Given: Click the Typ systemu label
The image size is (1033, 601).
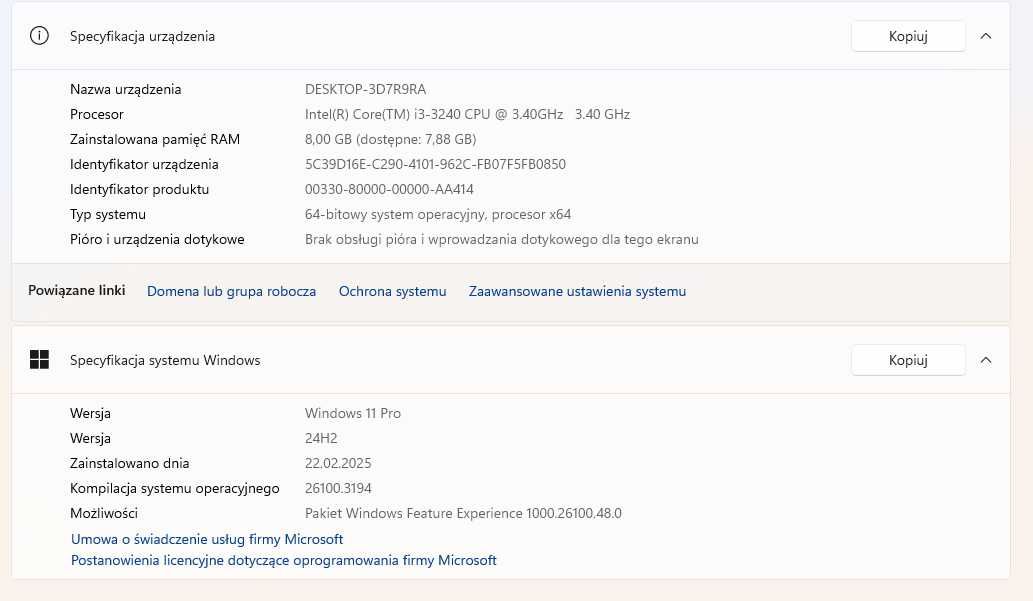Looking at the screenshot, I should point(108,214).
